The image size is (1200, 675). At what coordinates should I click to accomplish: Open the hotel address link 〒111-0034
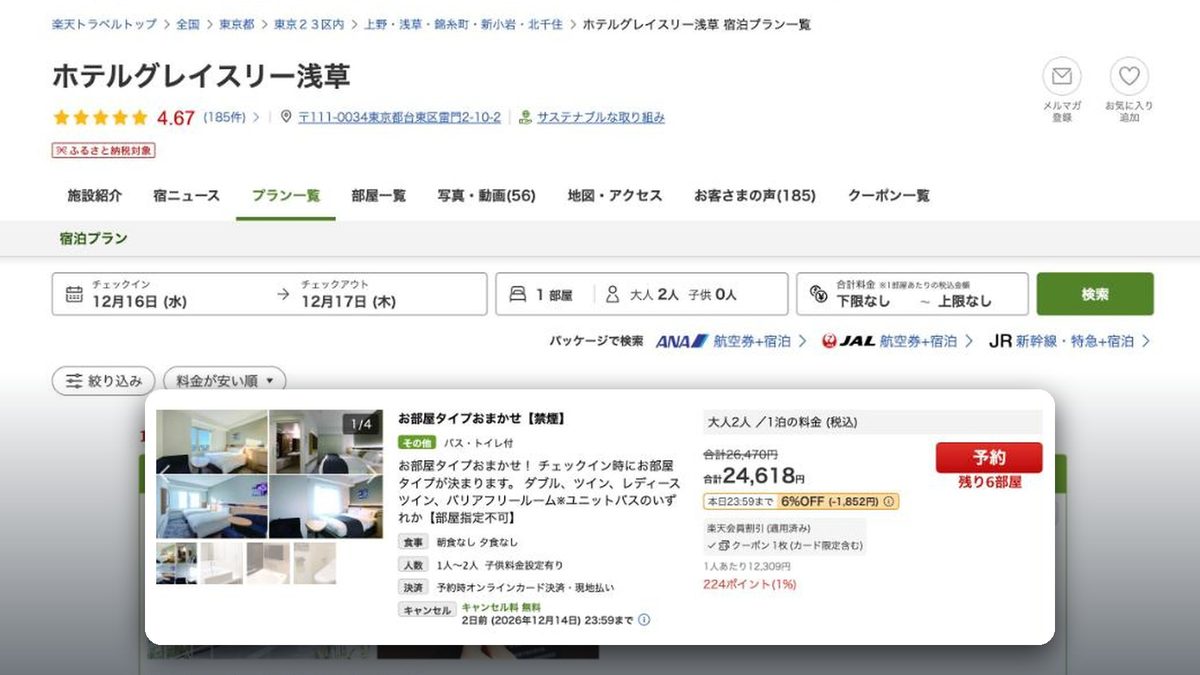click(x=399, y=117)
